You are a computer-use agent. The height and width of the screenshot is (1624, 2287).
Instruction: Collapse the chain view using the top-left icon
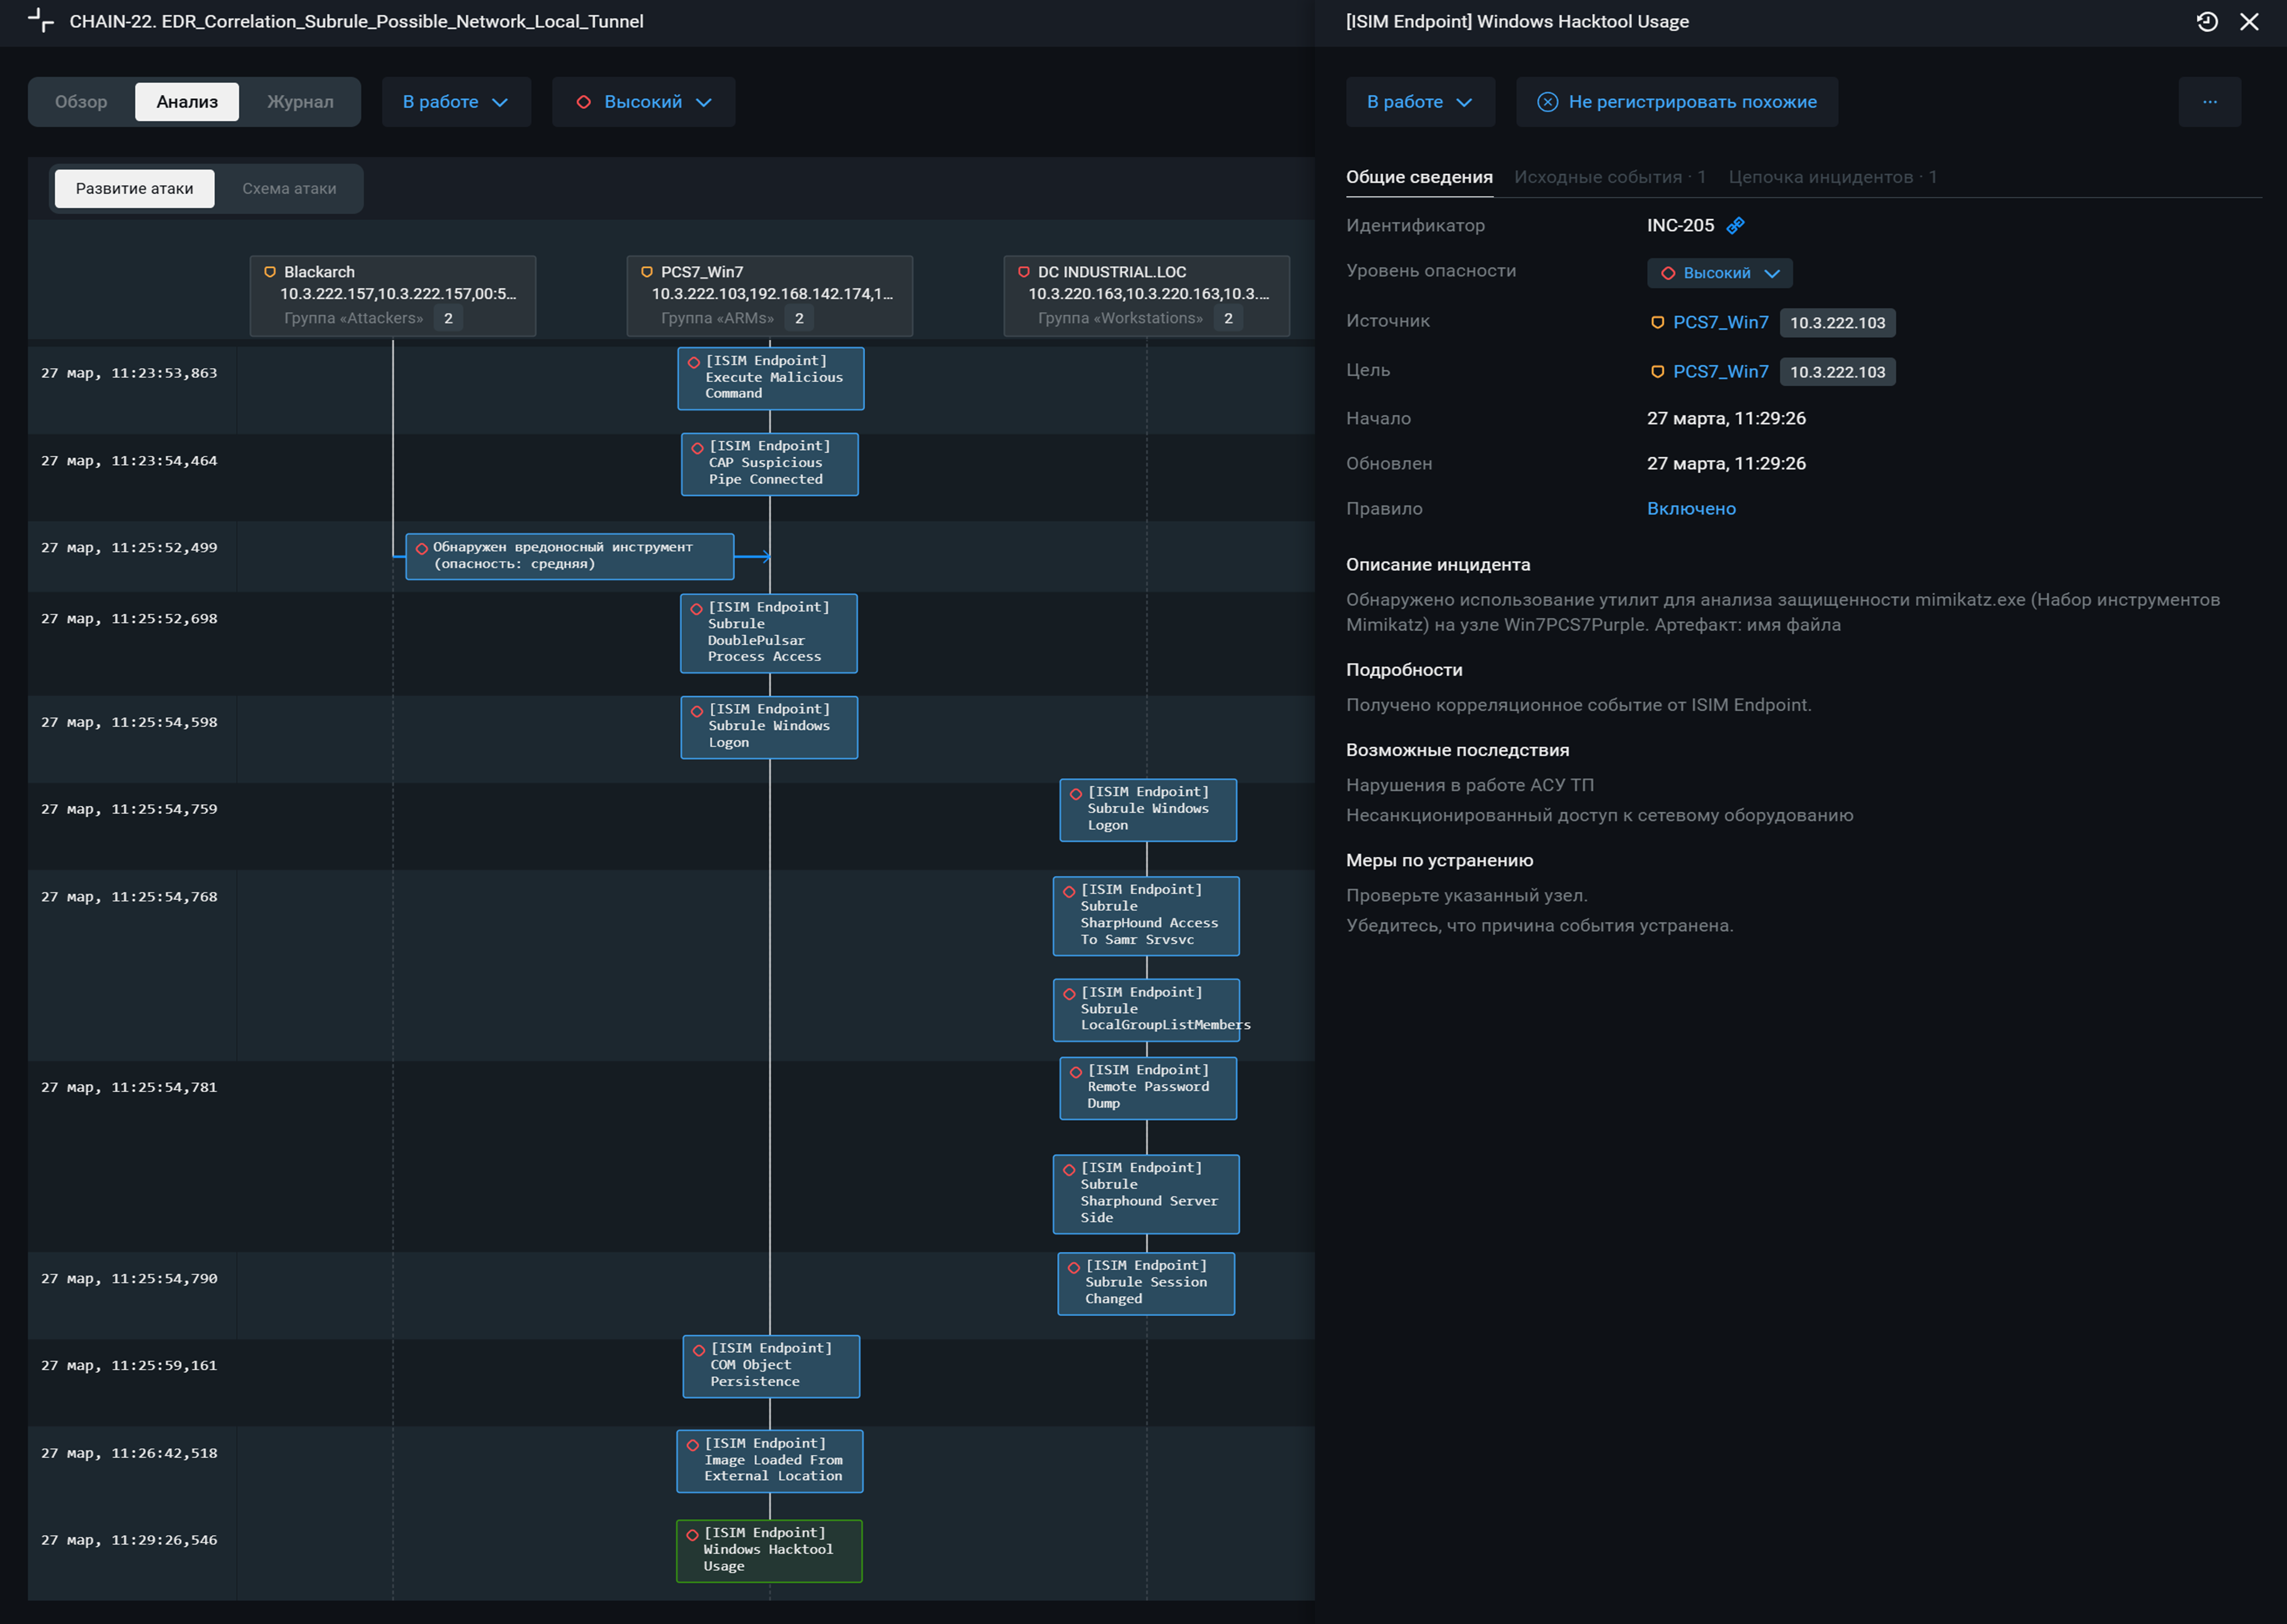click(x=41, y=21)
